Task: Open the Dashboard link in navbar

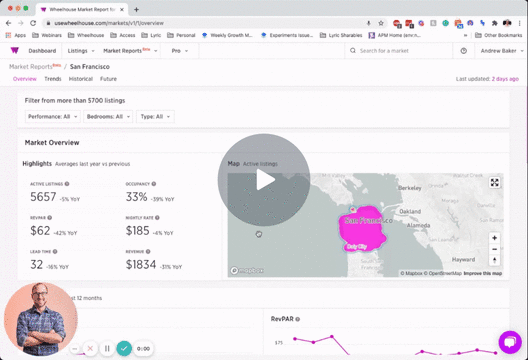Action: tap(42, 51)
